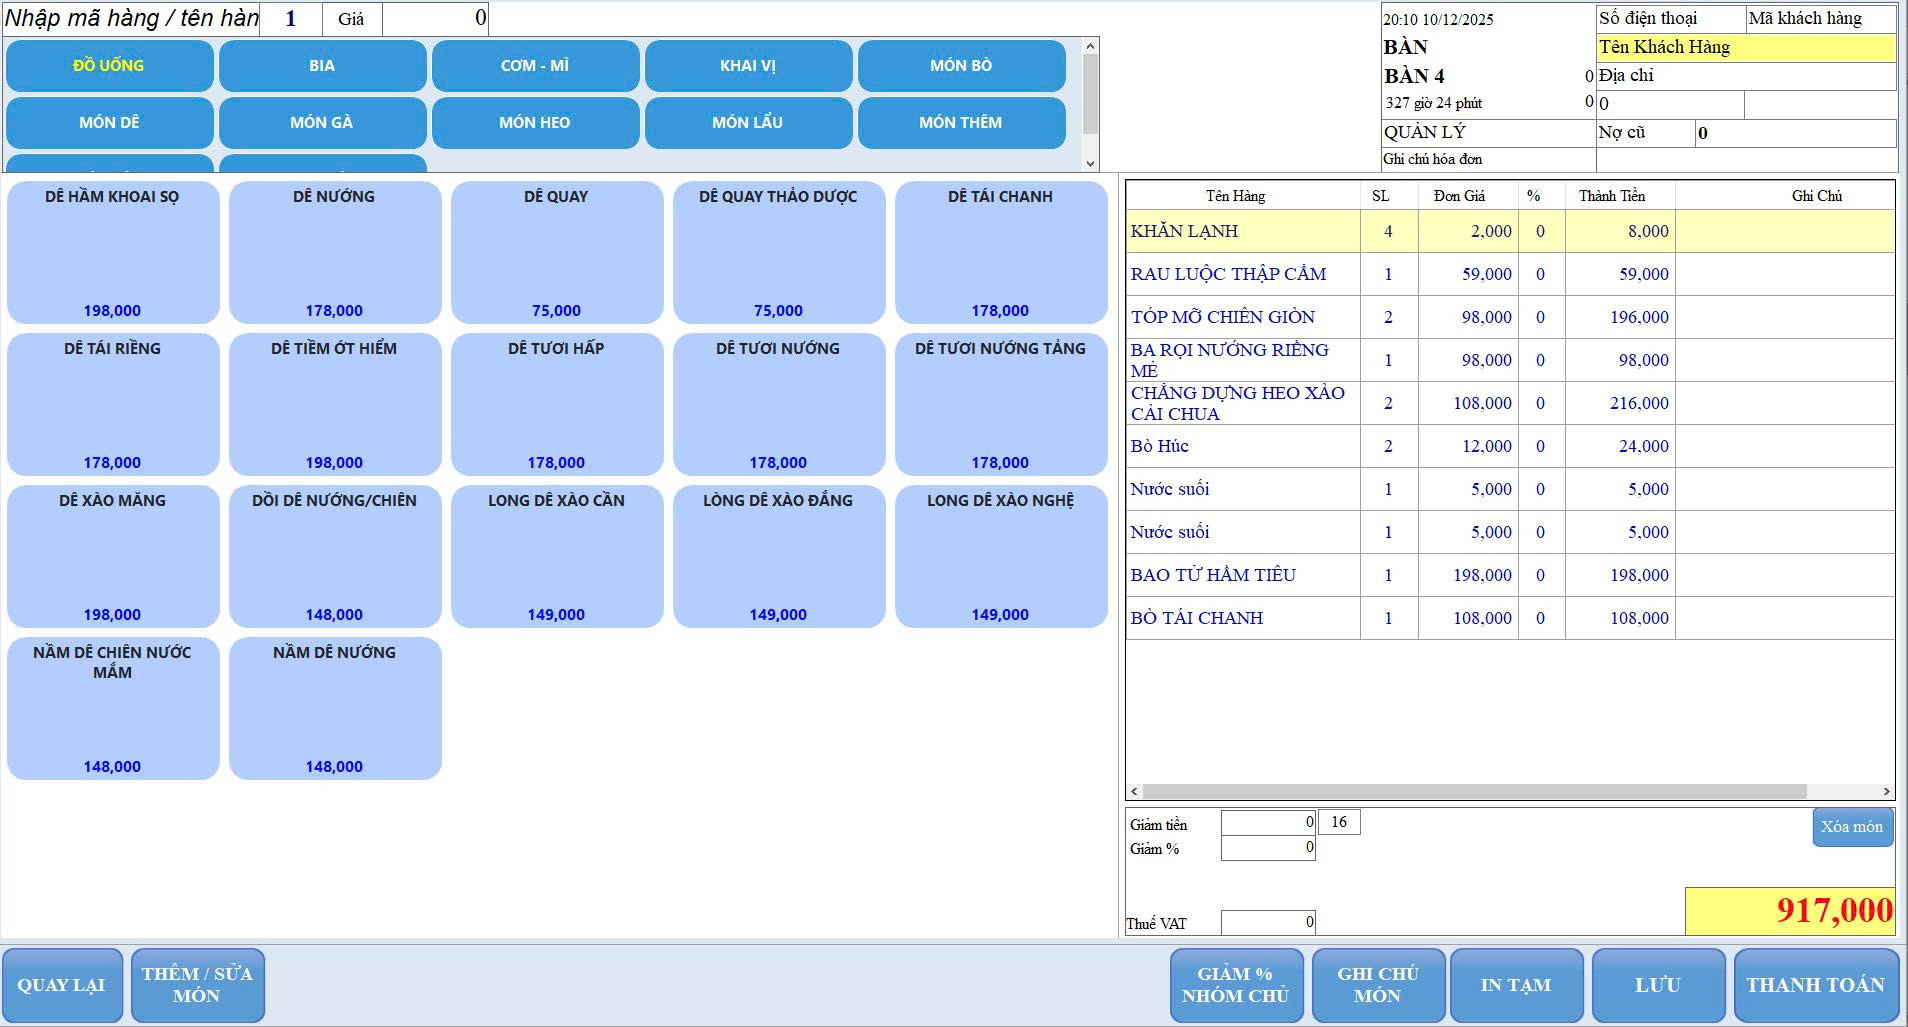Click the order table horizontal scrollbar
1908x1027 pixels.
click(x=1473, y=791)
